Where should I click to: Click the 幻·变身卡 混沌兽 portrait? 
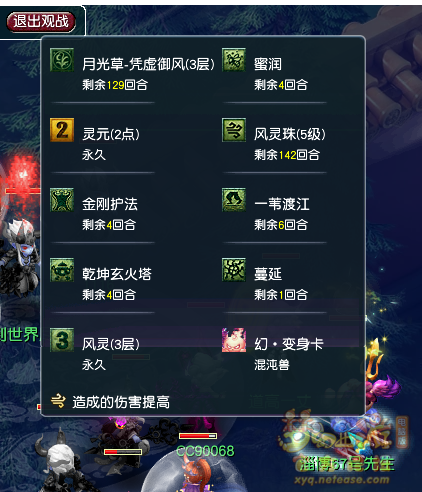click(x=234, y=340)
